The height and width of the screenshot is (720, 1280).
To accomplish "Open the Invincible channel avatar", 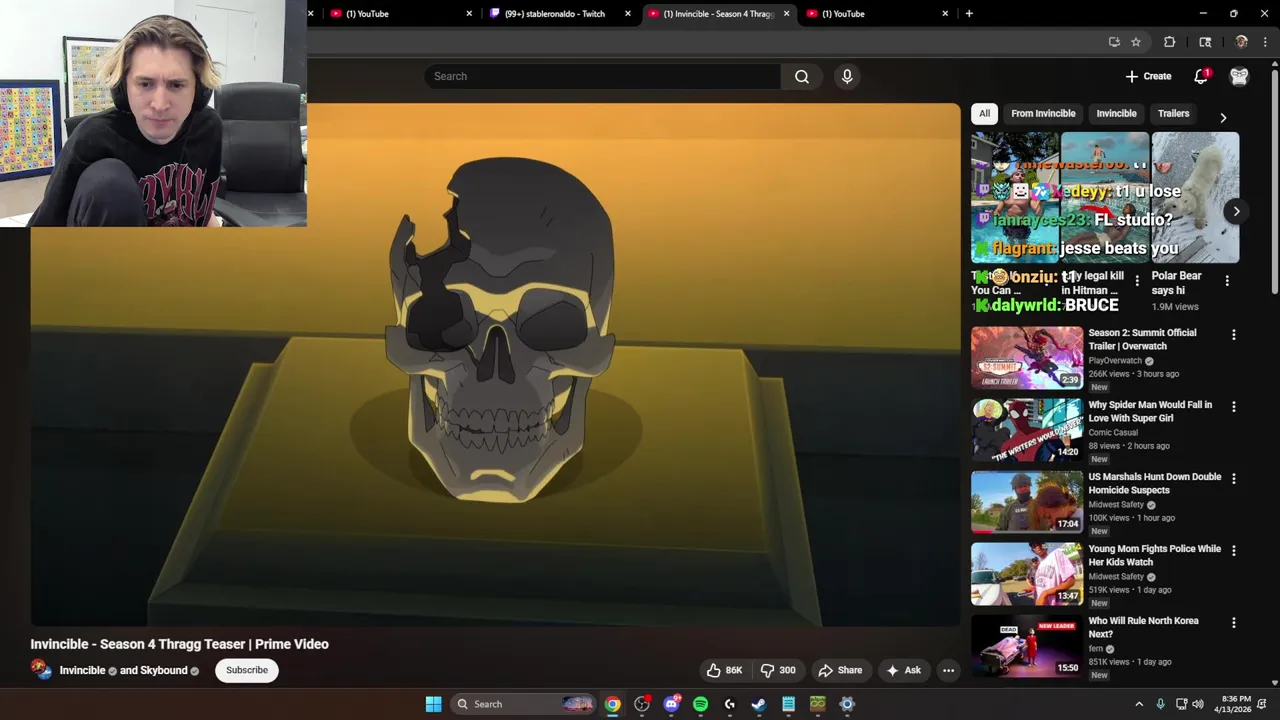I will coord(41,670).
